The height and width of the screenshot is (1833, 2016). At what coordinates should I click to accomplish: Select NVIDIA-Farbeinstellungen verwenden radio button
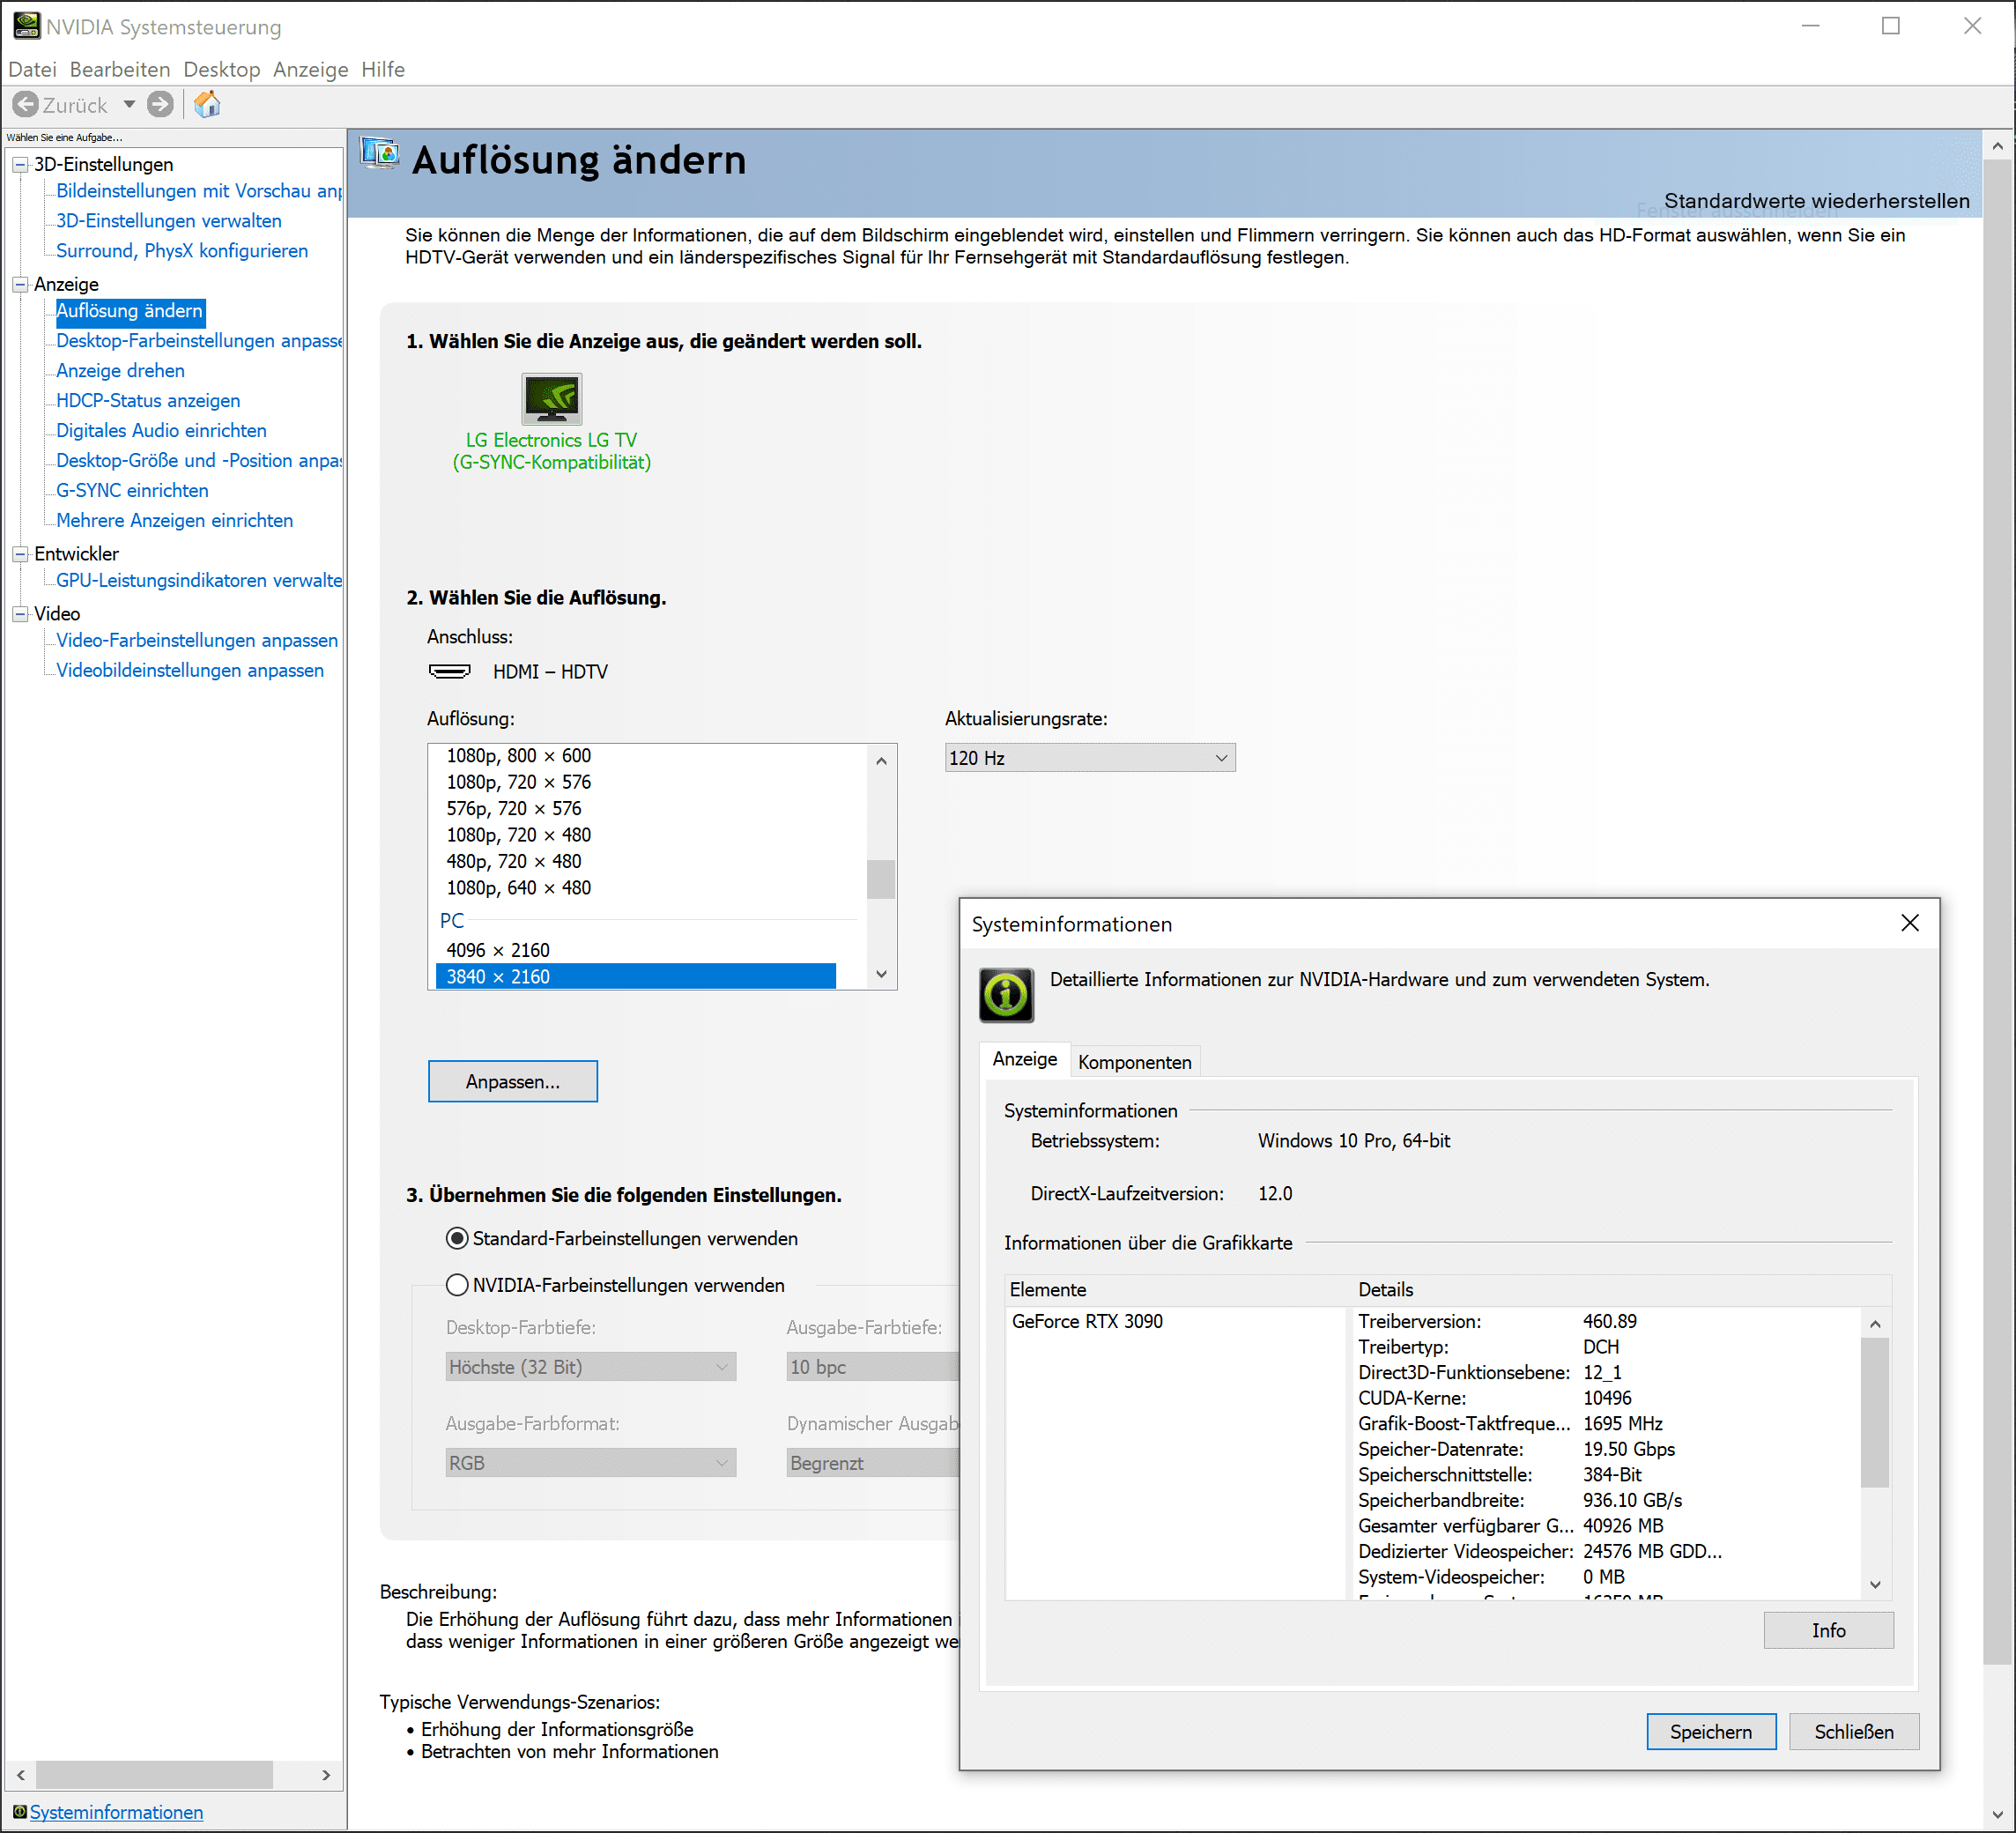pyautogui.click(x=457, y=1285)
